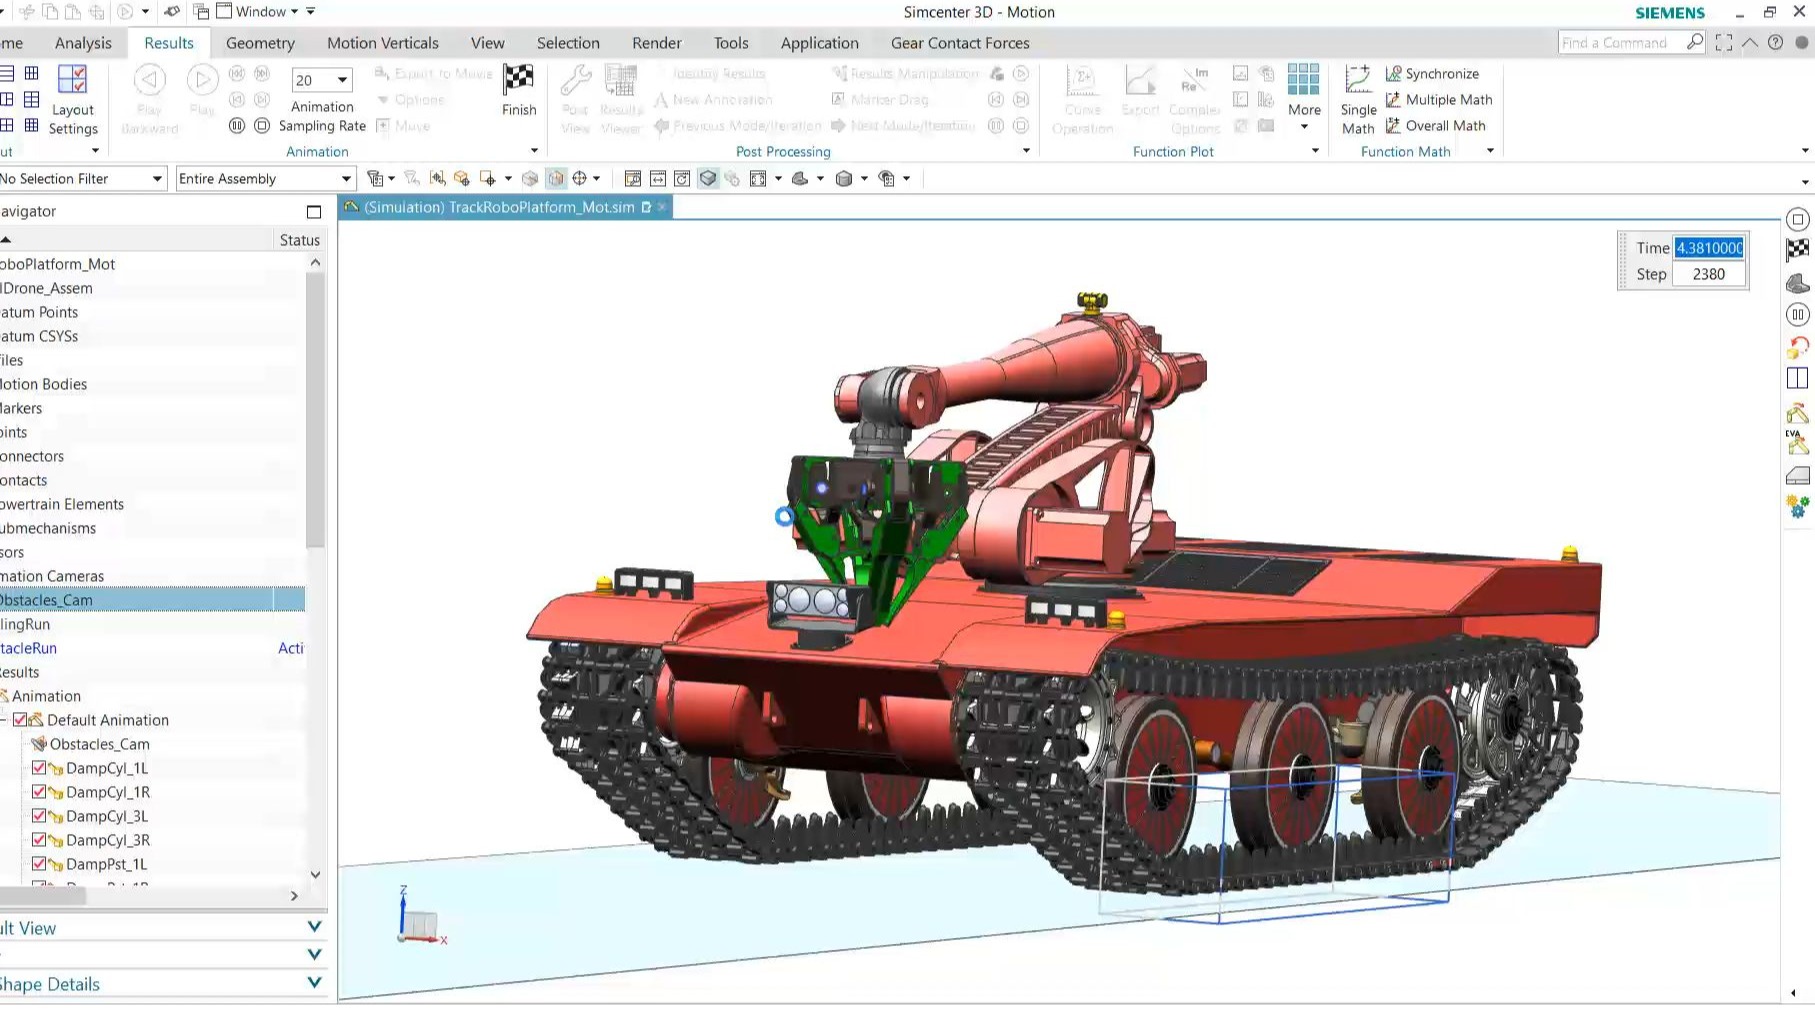Open the Render tab
This screenshot has height=1020, width=1815.
pos(657,43)
